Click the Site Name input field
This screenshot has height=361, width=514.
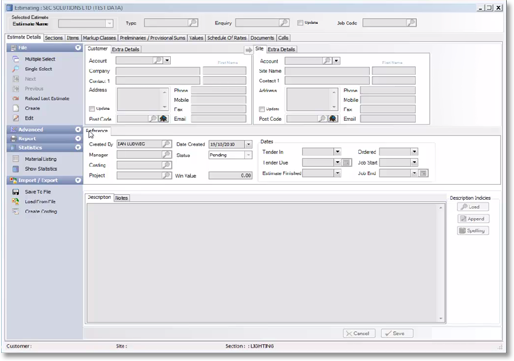[x=327, y=71]
